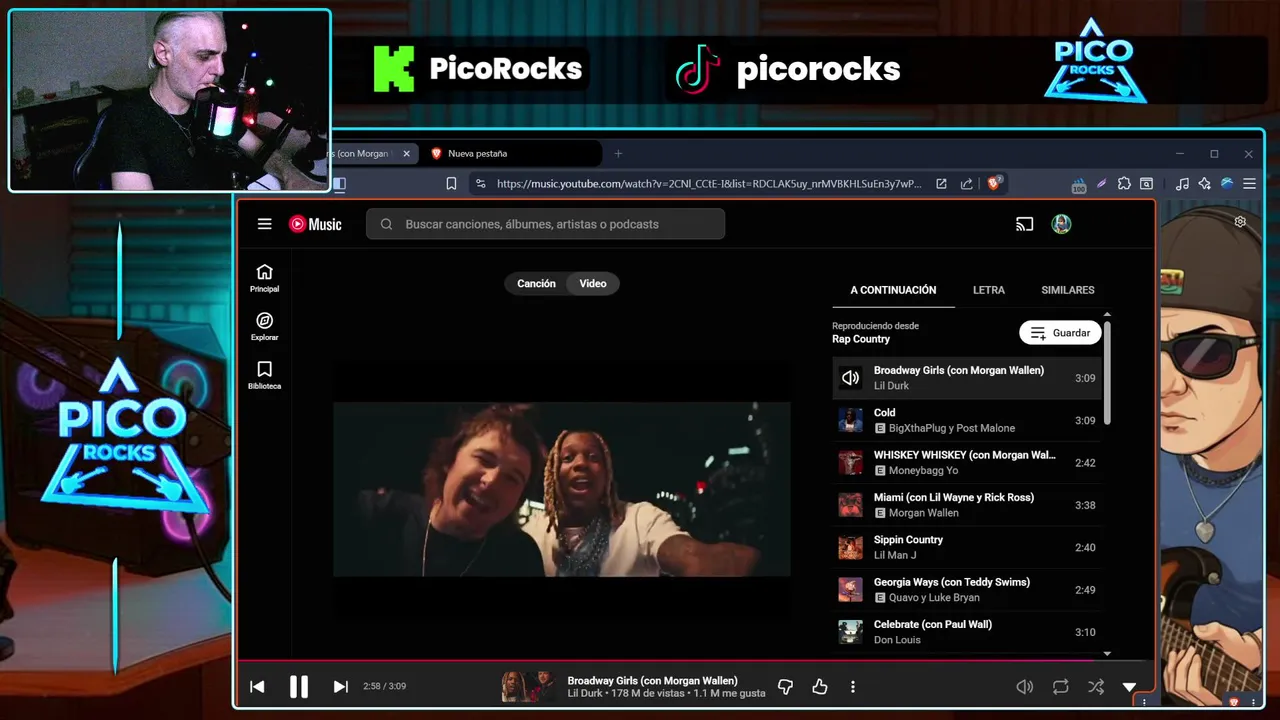Open site settings icon in address bar
Image resolution: width=1280 pixels, height=720 pixels.
click(x=481, y=184)
